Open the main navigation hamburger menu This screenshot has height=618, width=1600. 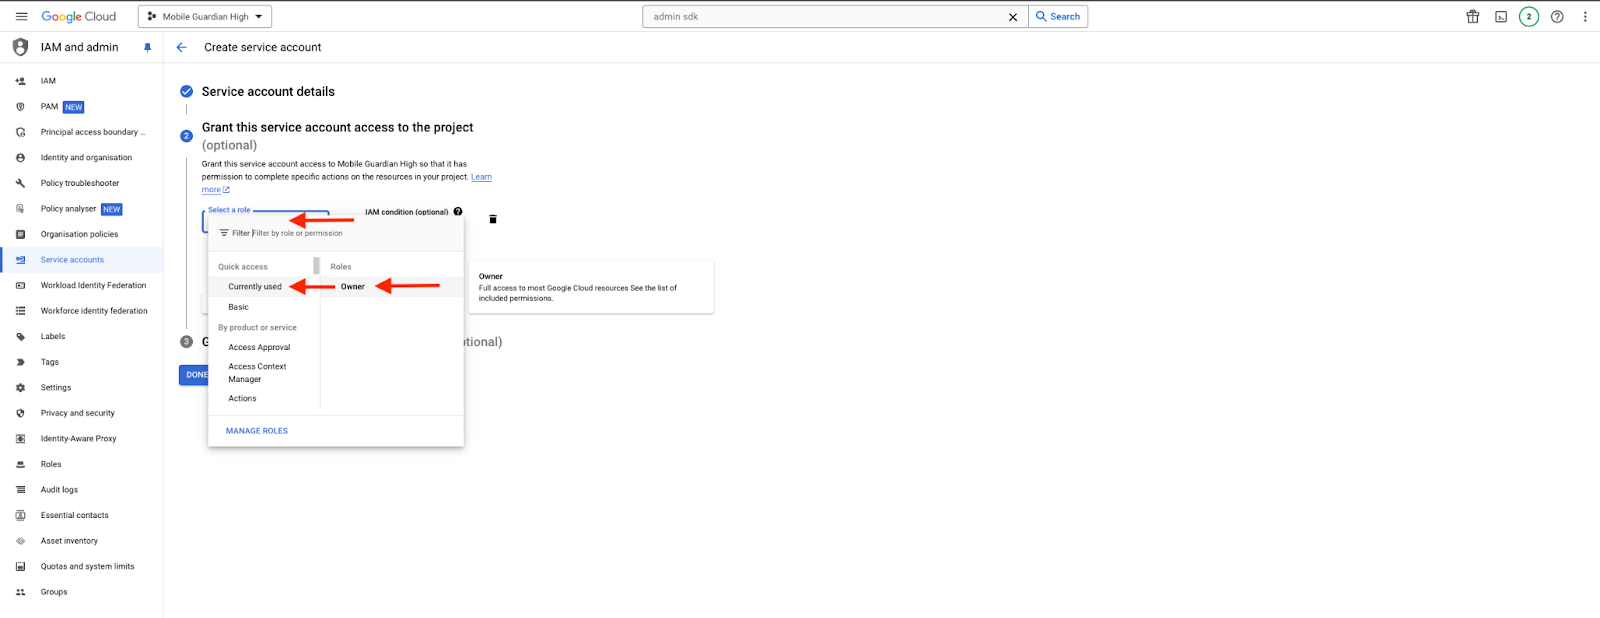(21, 17)
